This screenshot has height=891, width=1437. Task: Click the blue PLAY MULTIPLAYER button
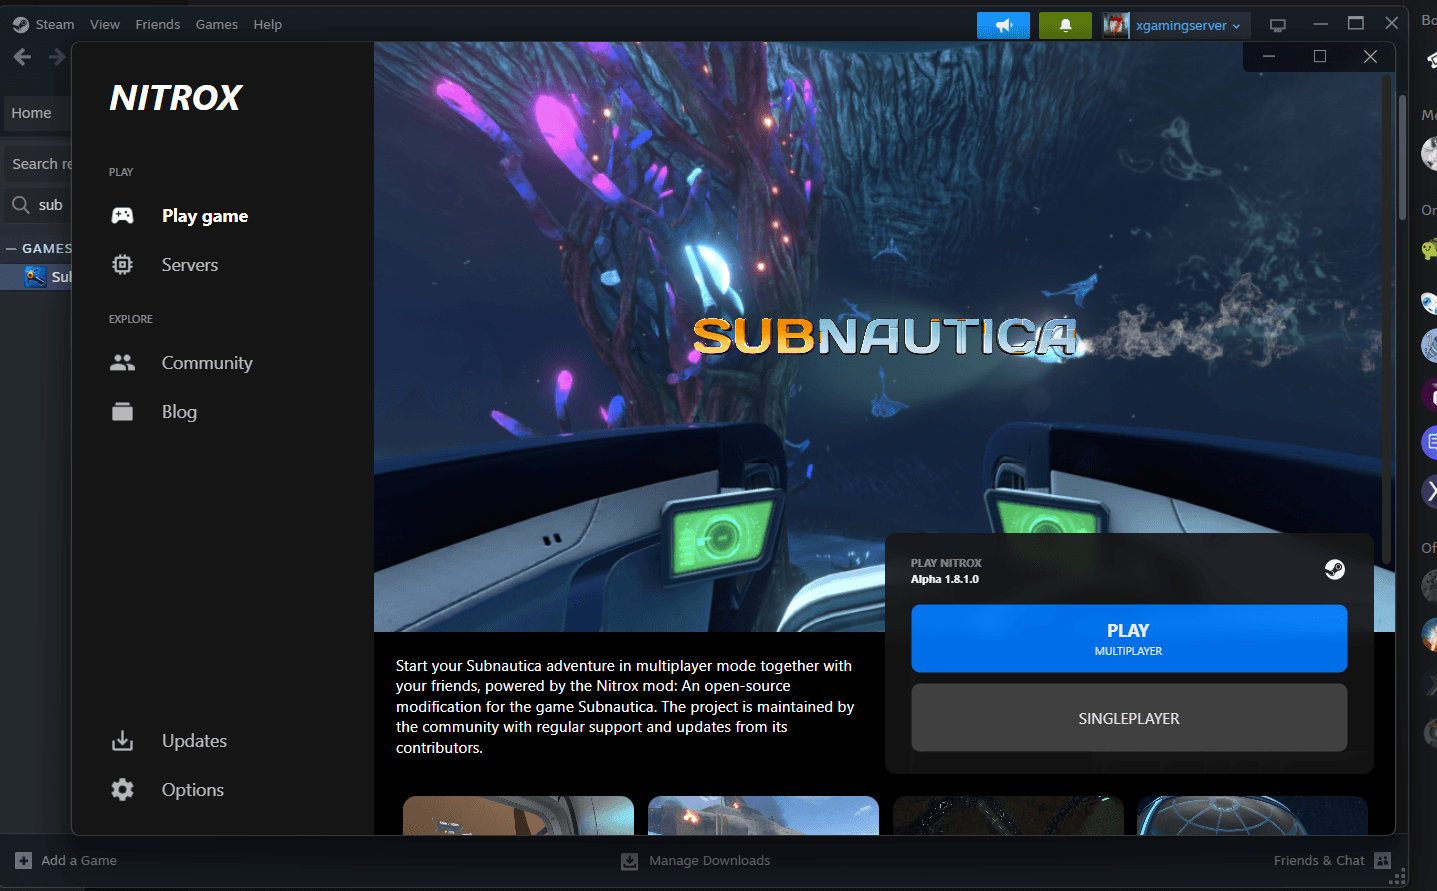pos(1129,639)
